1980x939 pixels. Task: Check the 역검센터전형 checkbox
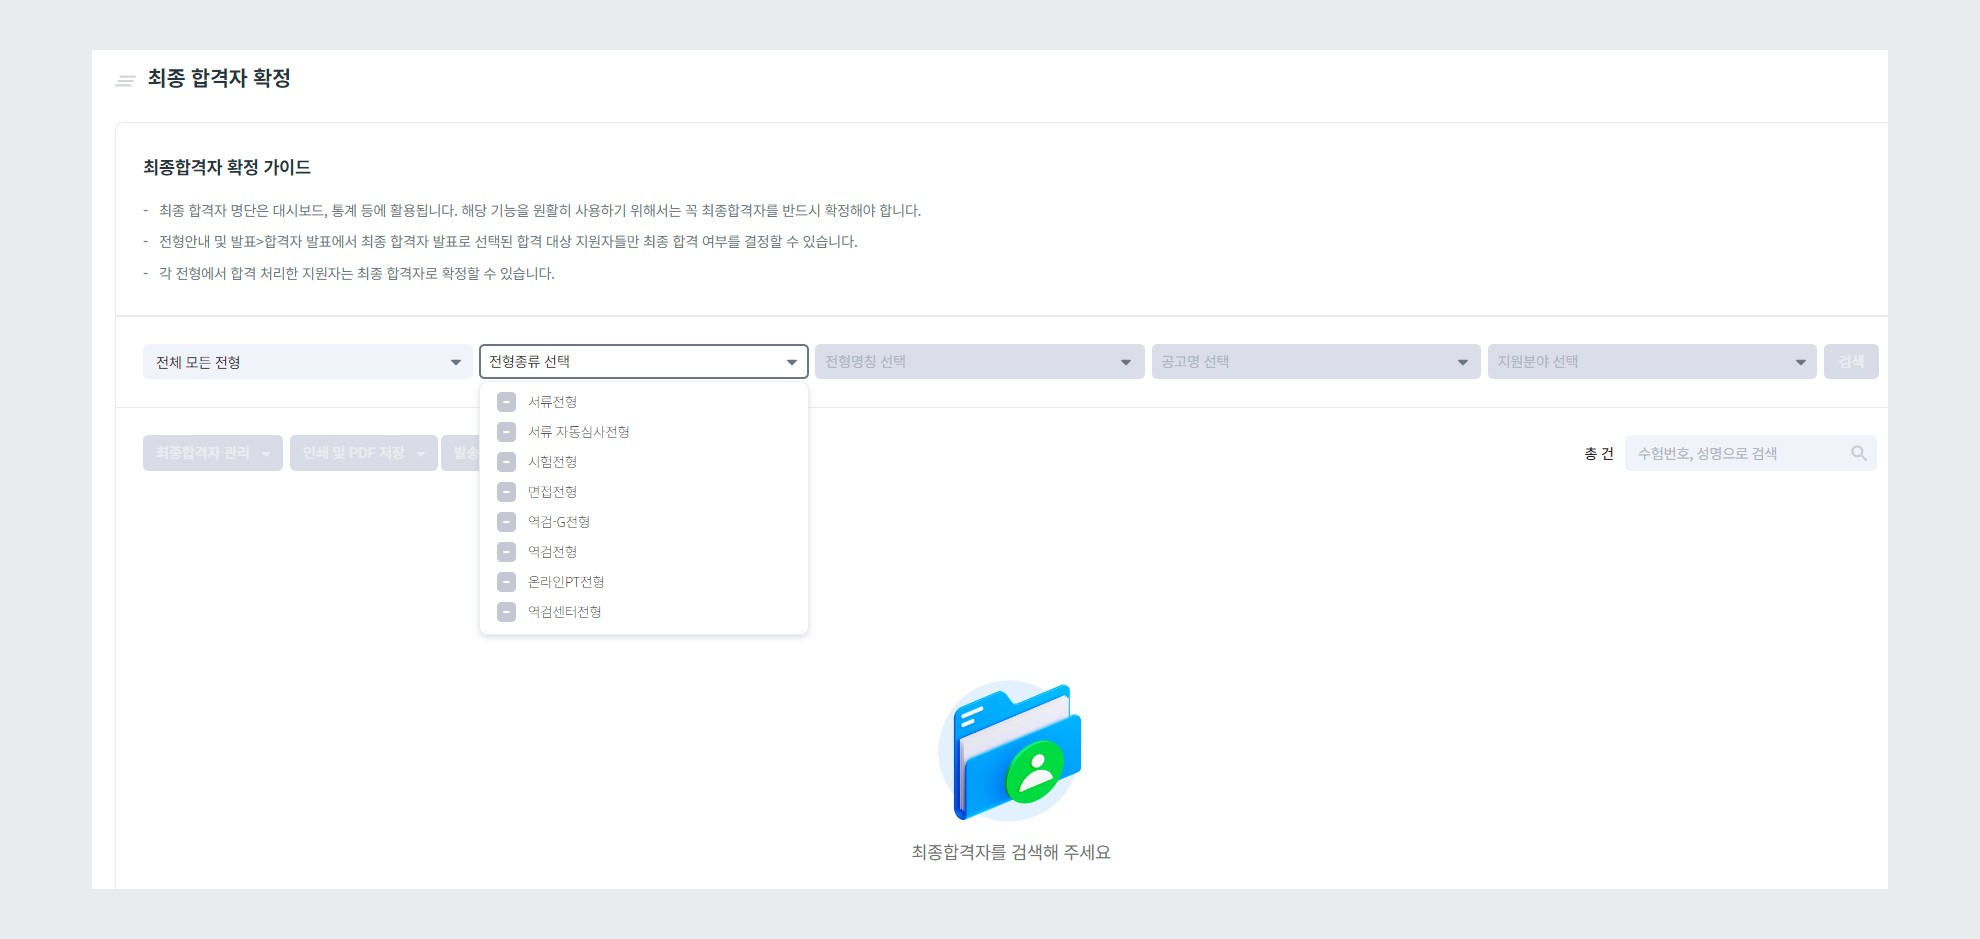coord(505,611)
